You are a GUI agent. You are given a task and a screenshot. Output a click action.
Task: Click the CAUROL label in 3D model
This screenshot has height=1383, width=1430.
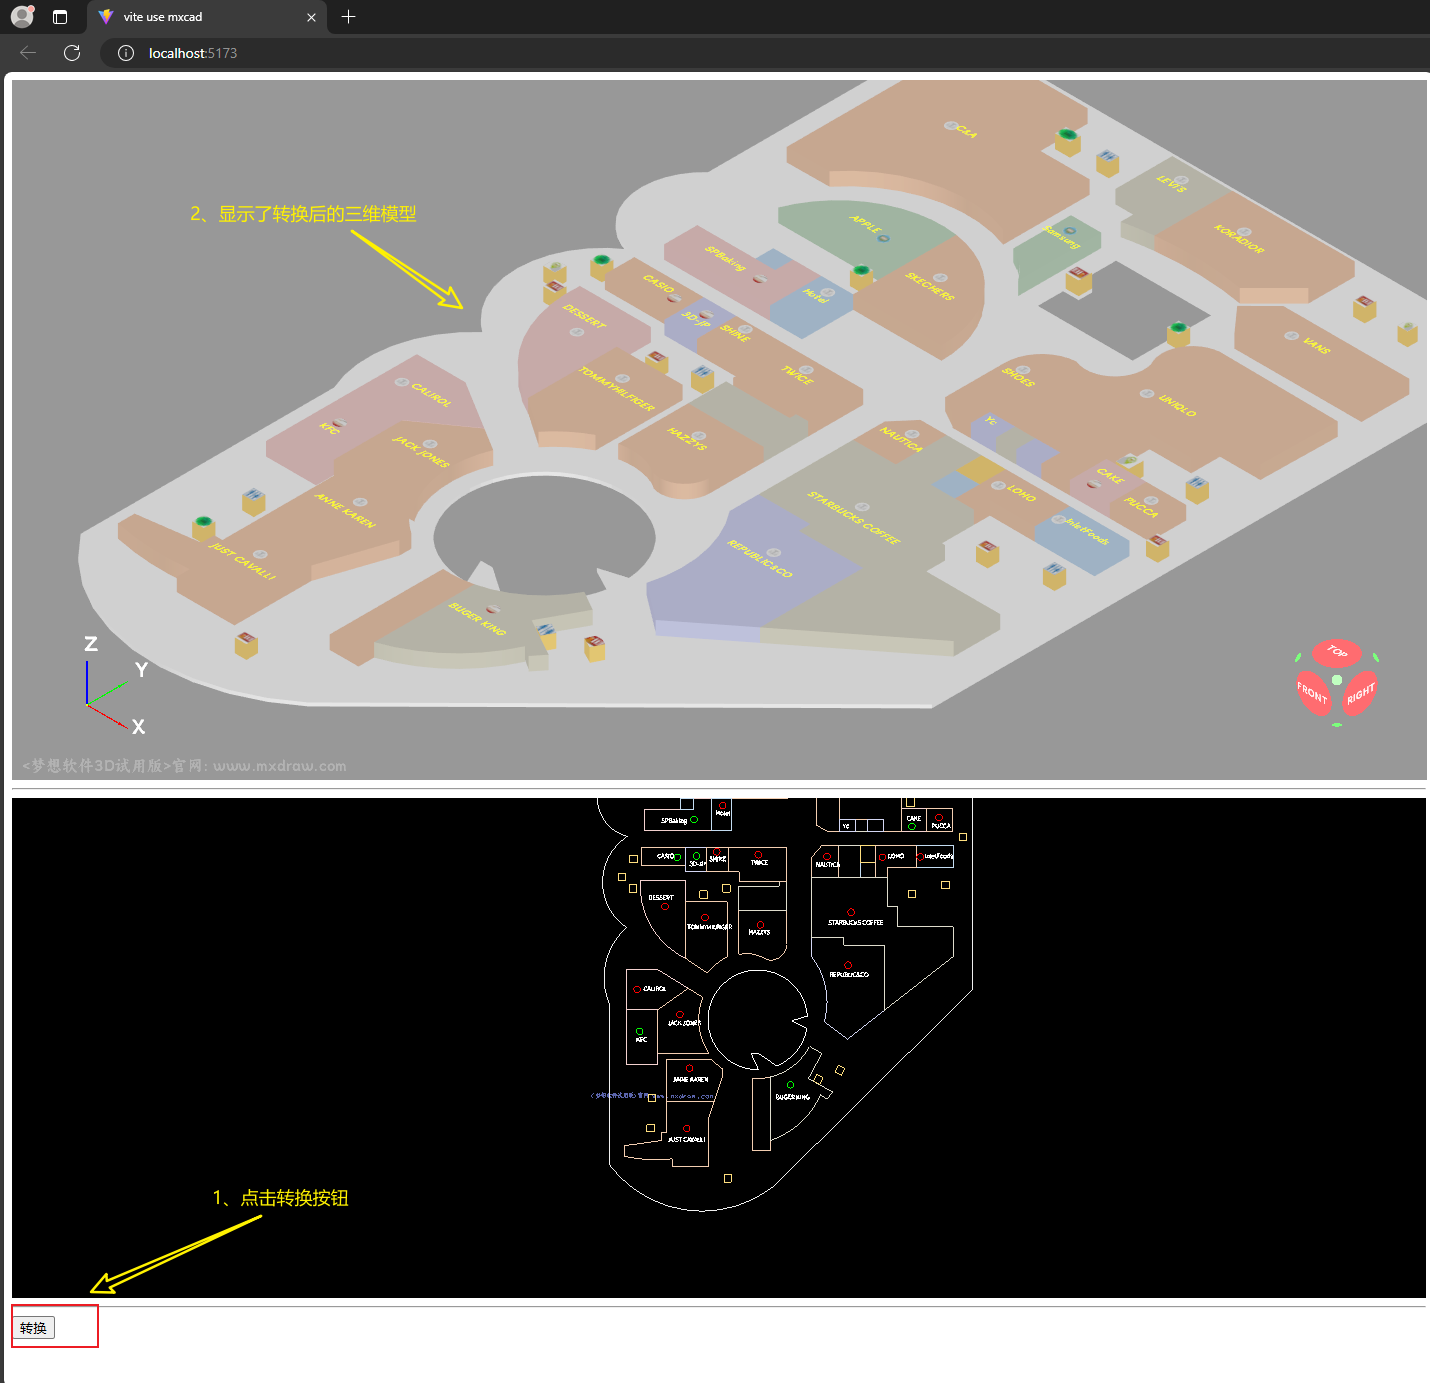pos(432,395)
